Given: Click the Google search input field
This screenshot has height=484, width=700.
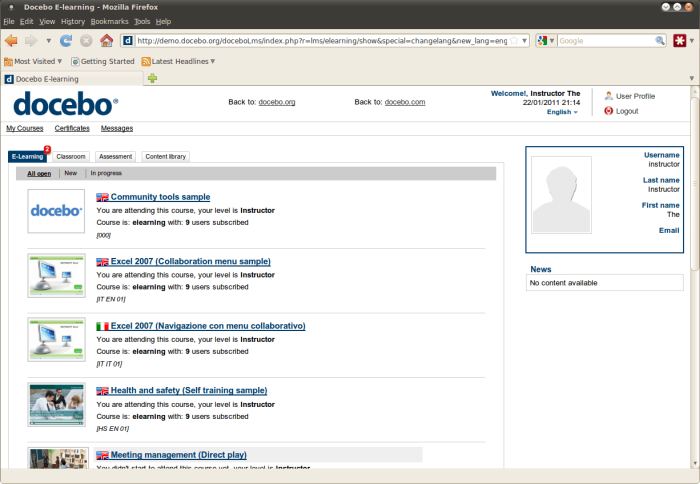Looking at the screenshot, I should (606, 41).
